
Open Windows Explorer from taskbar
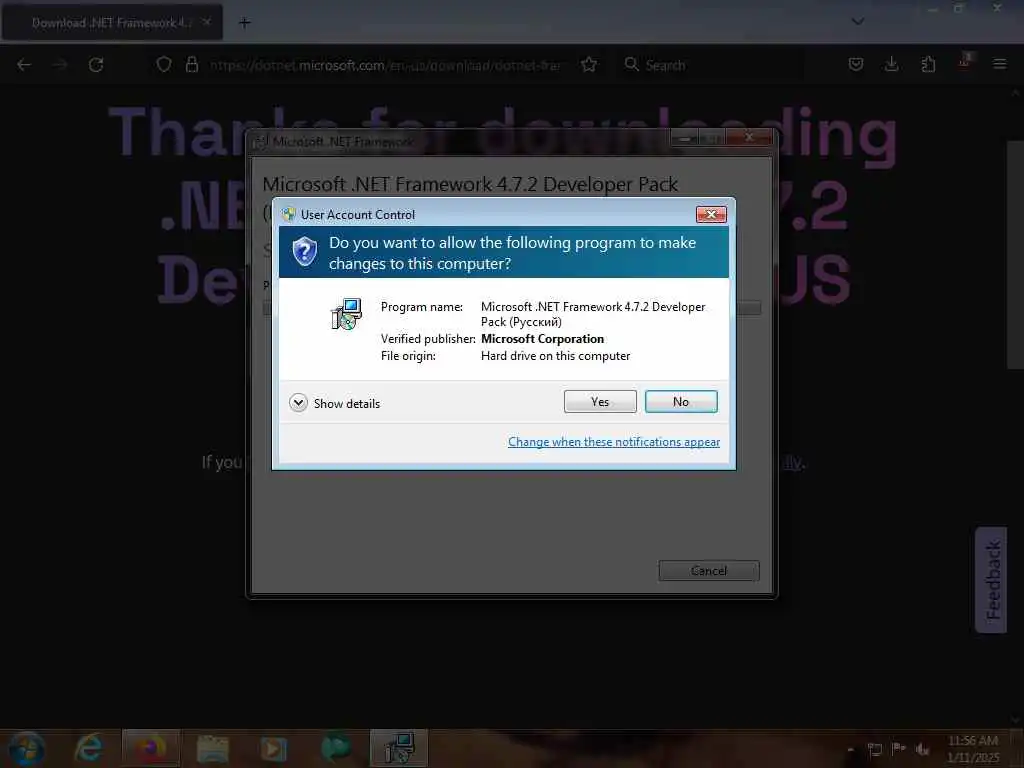click(x=212, y=748)
